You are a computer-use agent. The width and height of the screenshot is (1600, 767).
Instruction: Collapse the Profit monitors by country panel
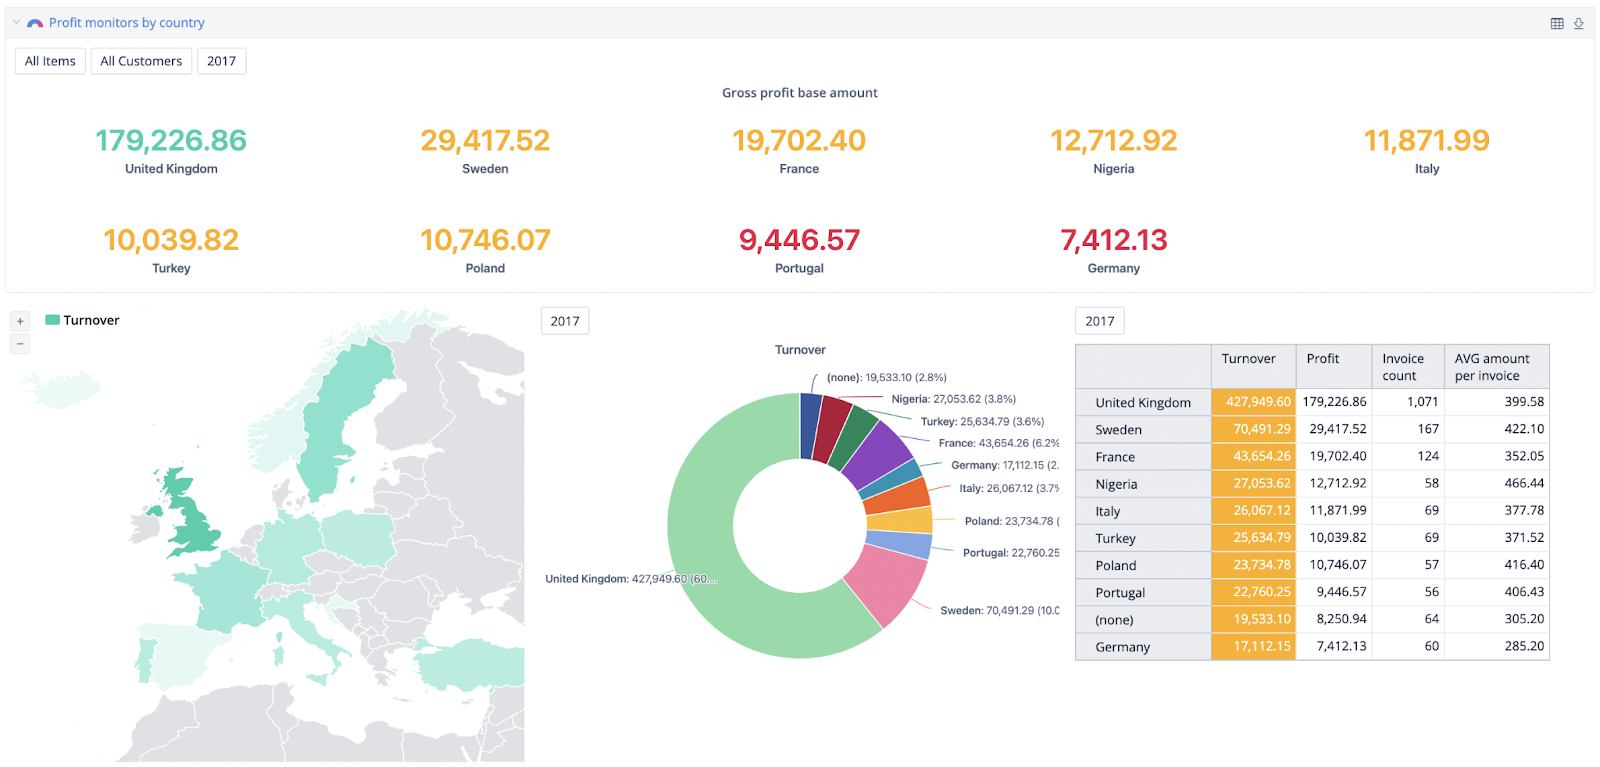[16, 22]
